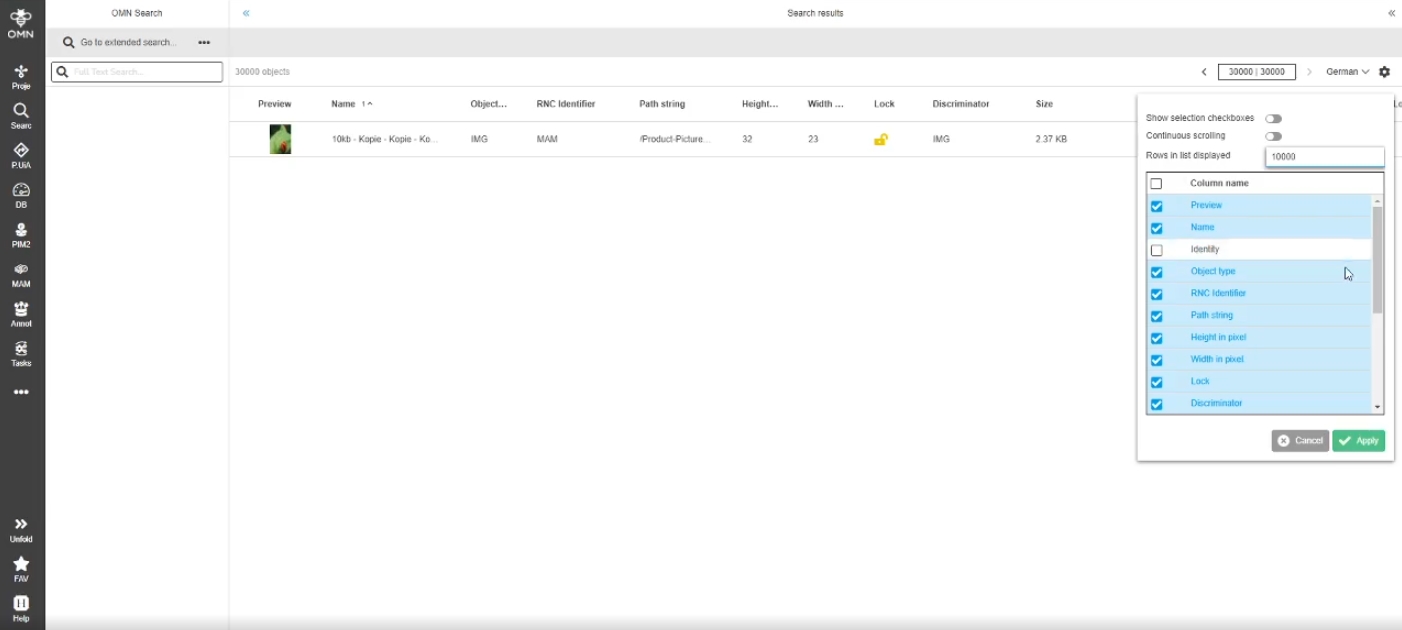Click the column list scroll up arrow
The image size is (1402, 630).
click(1377, 201)
